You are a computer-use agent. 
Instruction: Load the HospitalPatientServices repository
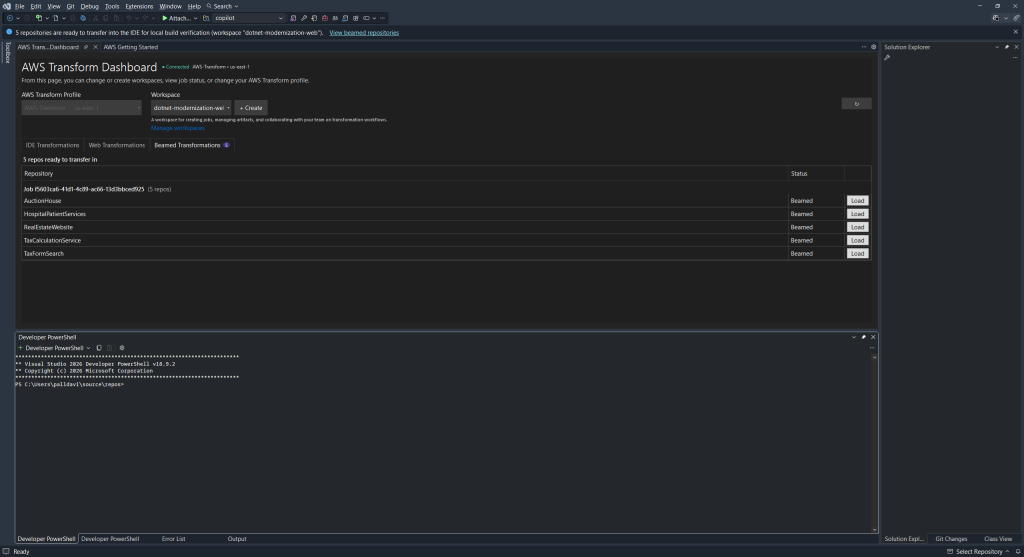tap(857, 214)
